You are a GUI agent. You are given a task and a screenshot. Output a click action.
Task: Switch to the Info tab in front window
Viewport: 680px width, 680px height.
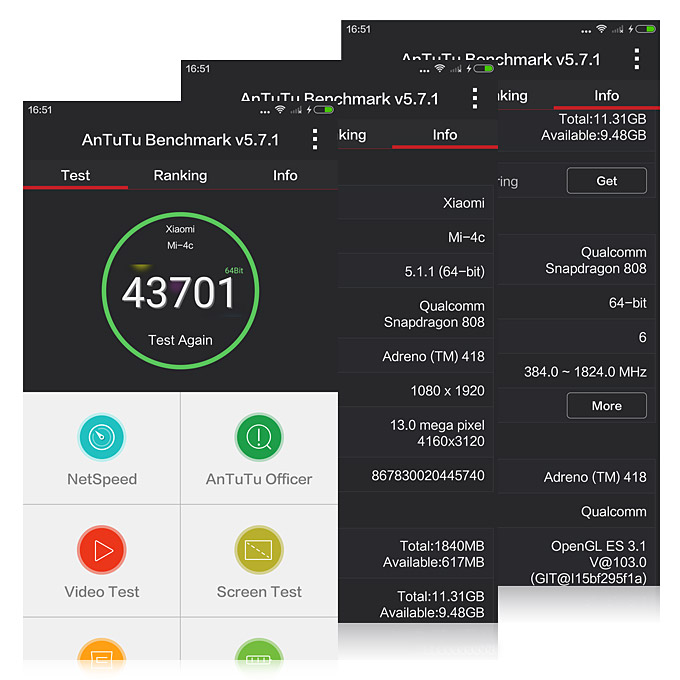[x=285, y=176]
